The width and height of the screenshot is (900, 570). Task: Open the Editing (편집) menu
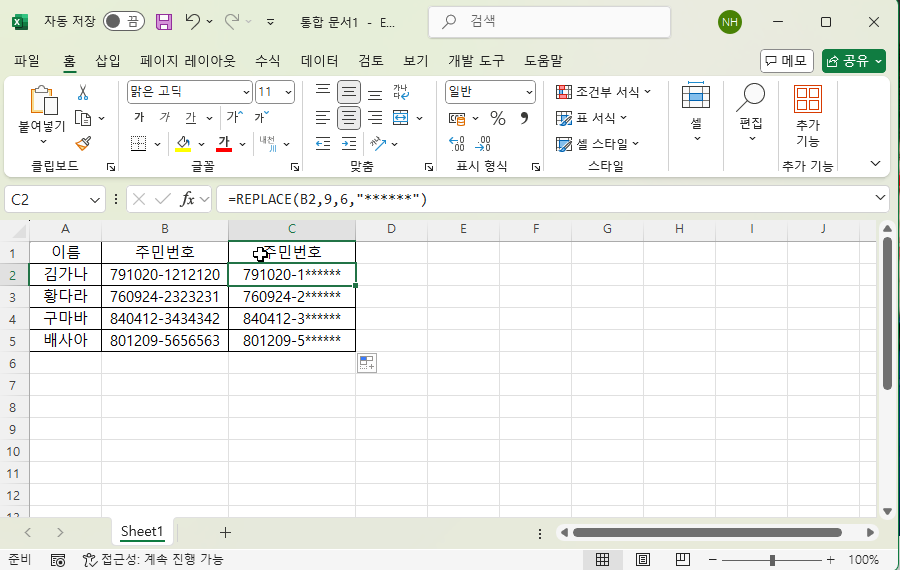[751, 113]
